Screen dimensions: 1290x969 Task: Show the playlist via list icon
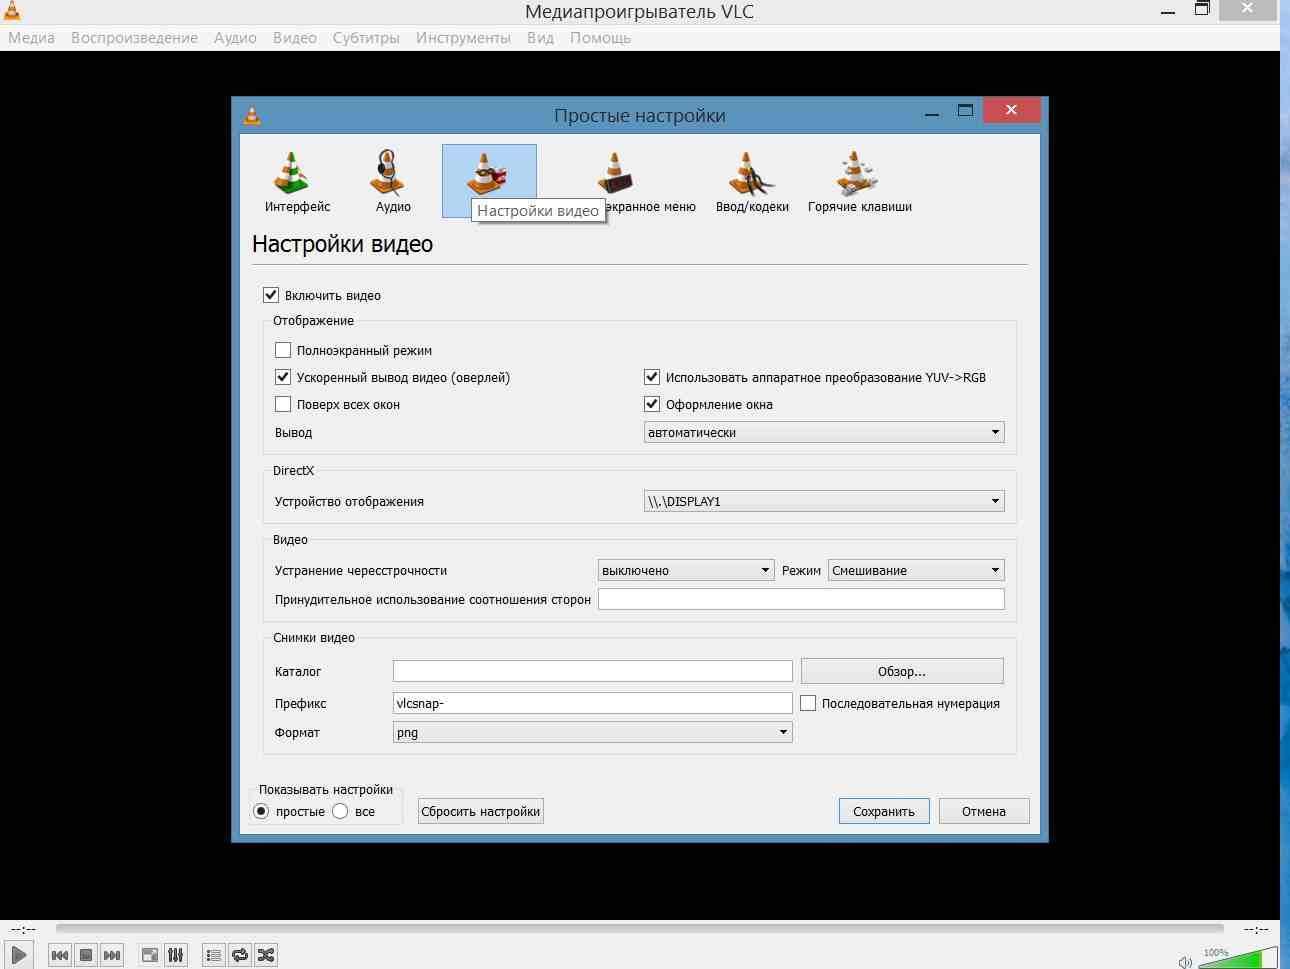pyautogui.click(x=214, y=955)
